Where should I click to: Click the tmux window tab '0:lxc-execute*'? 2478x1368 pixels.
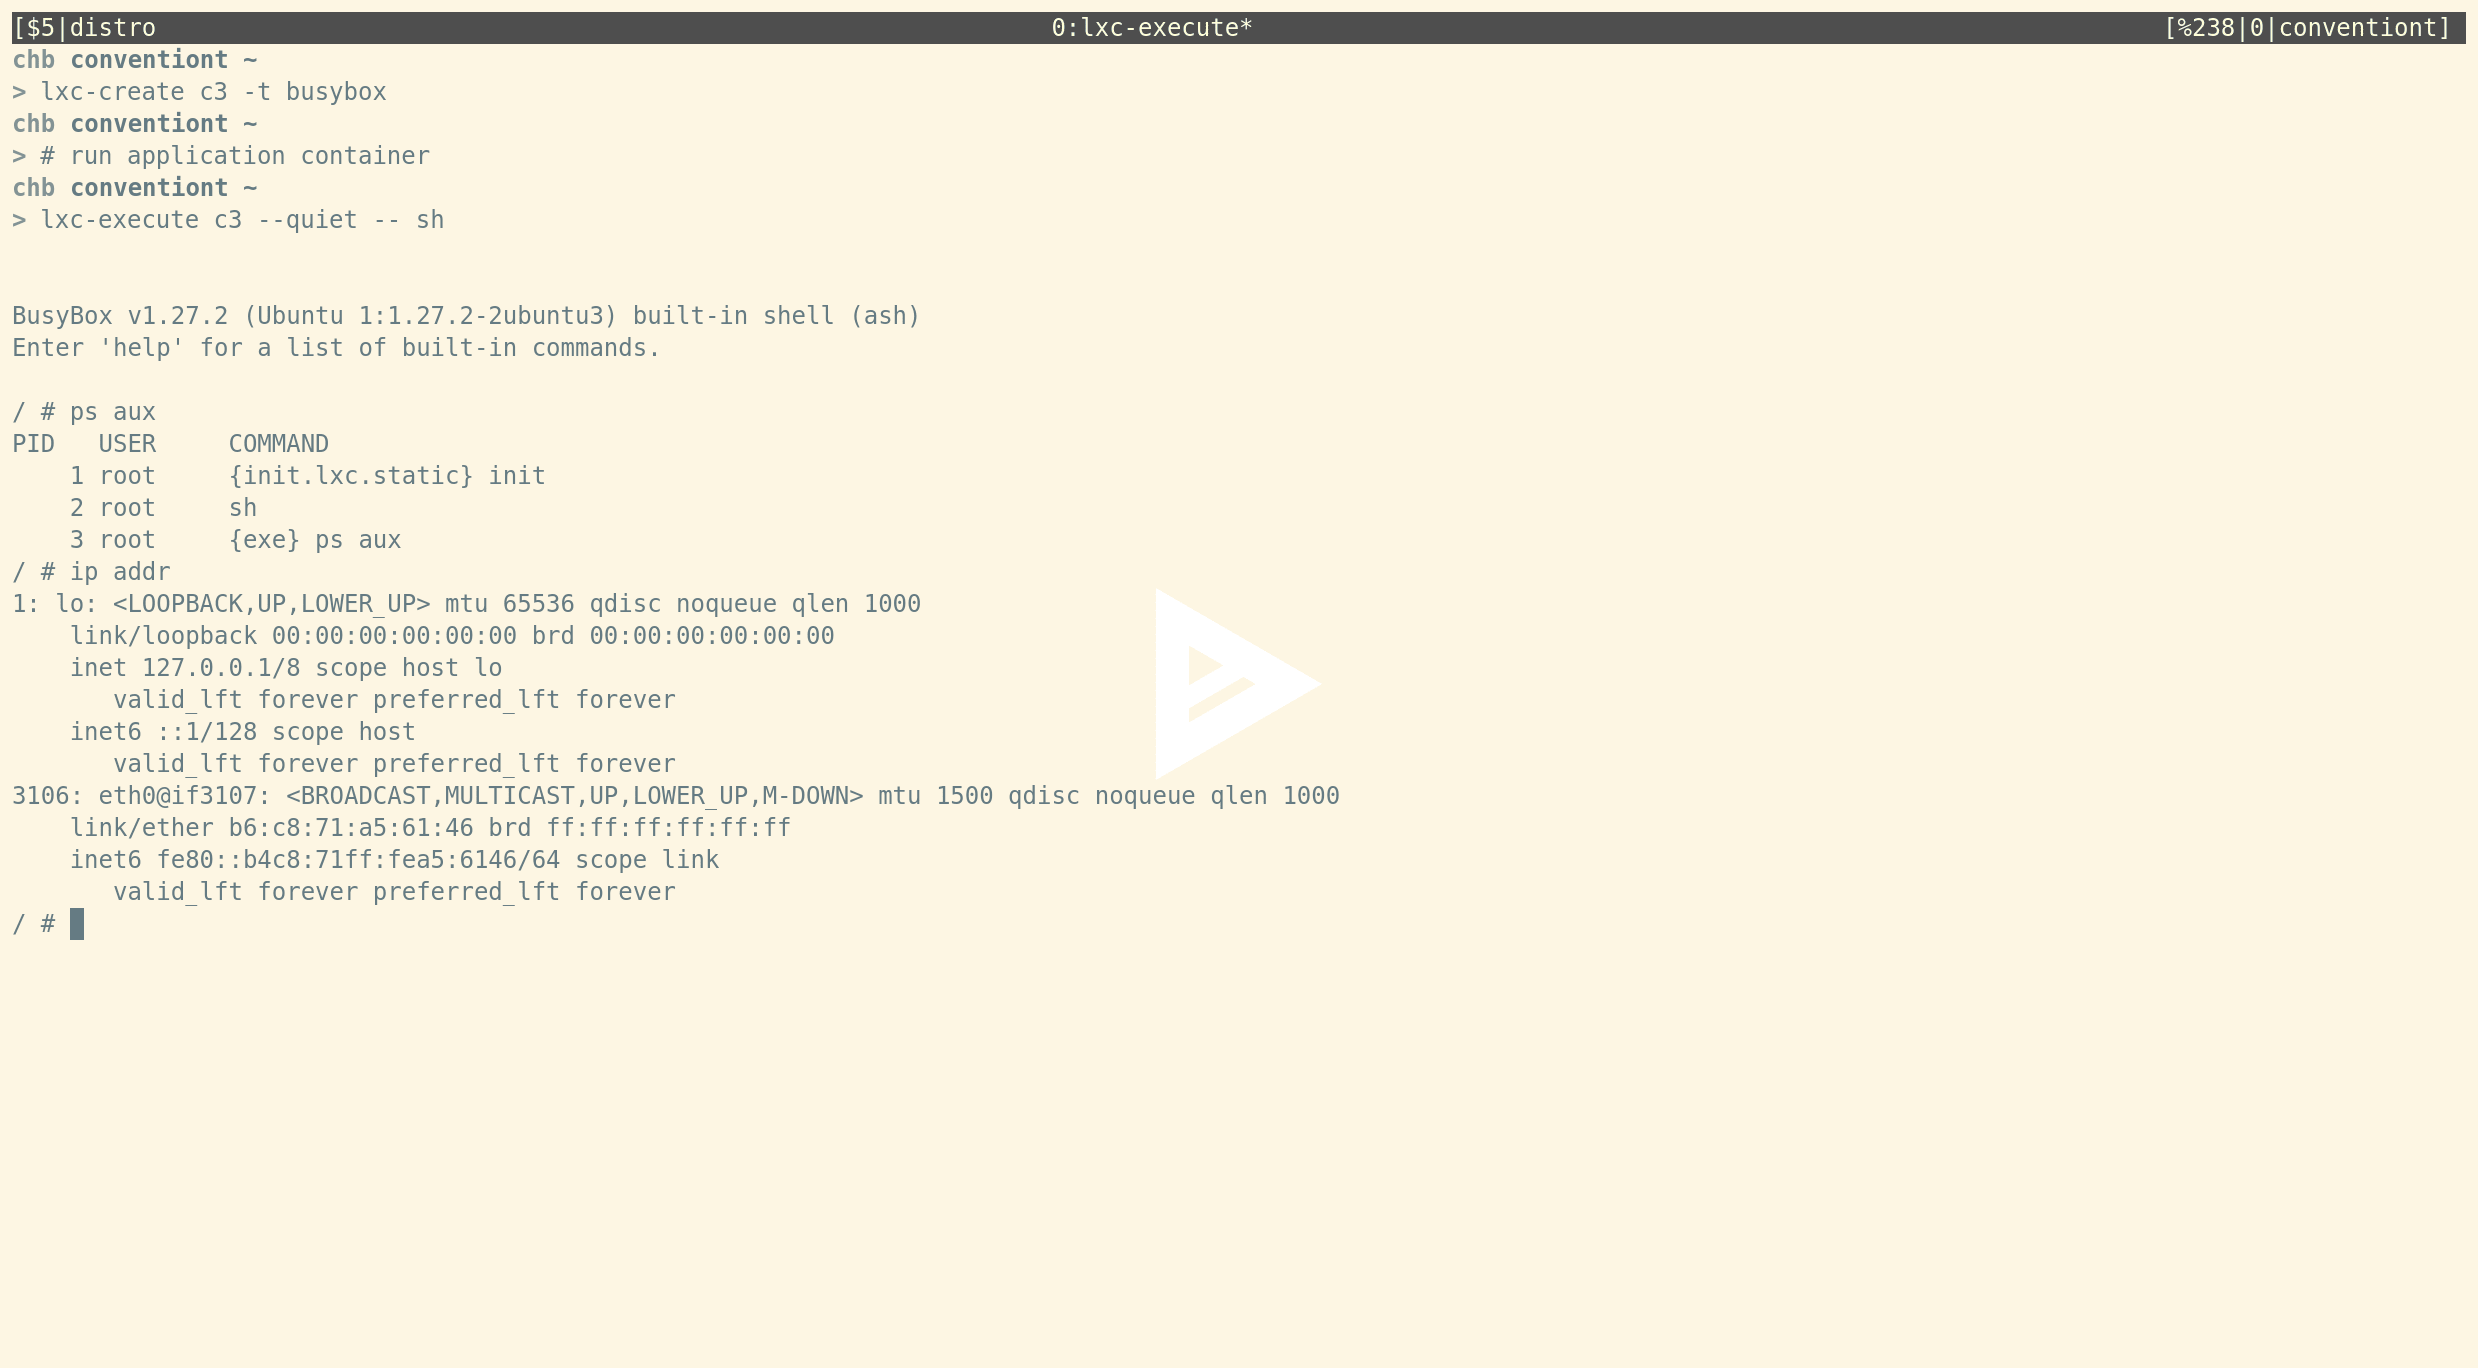[1152, 28]
